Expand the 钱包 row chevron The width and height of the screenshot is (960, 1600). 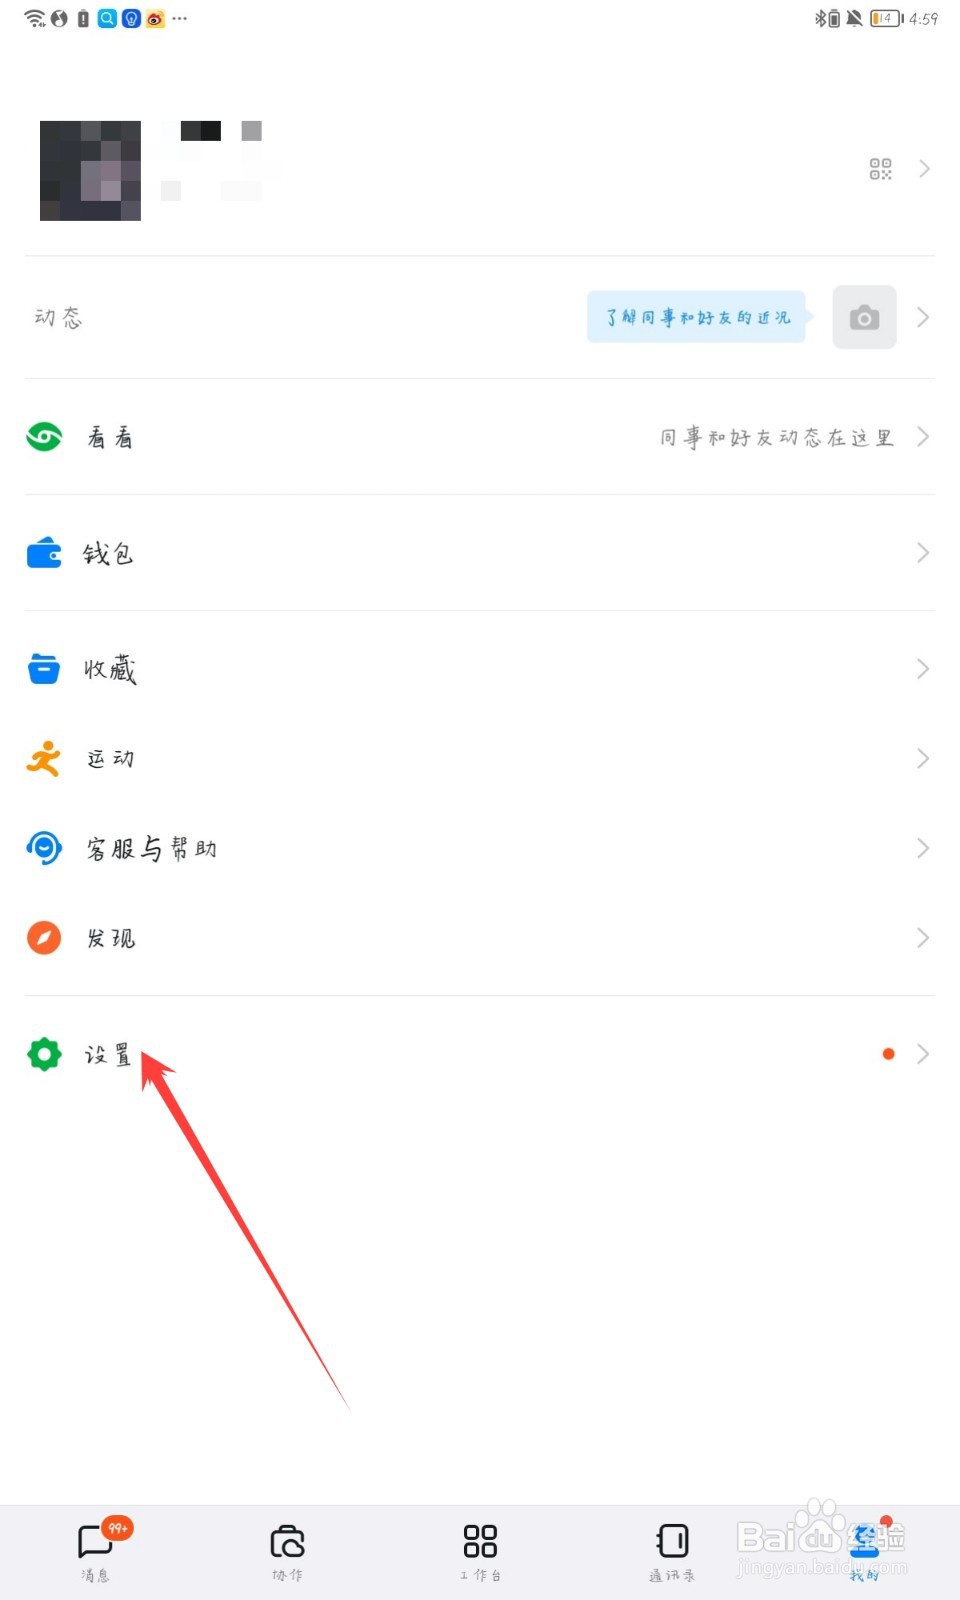923,553
